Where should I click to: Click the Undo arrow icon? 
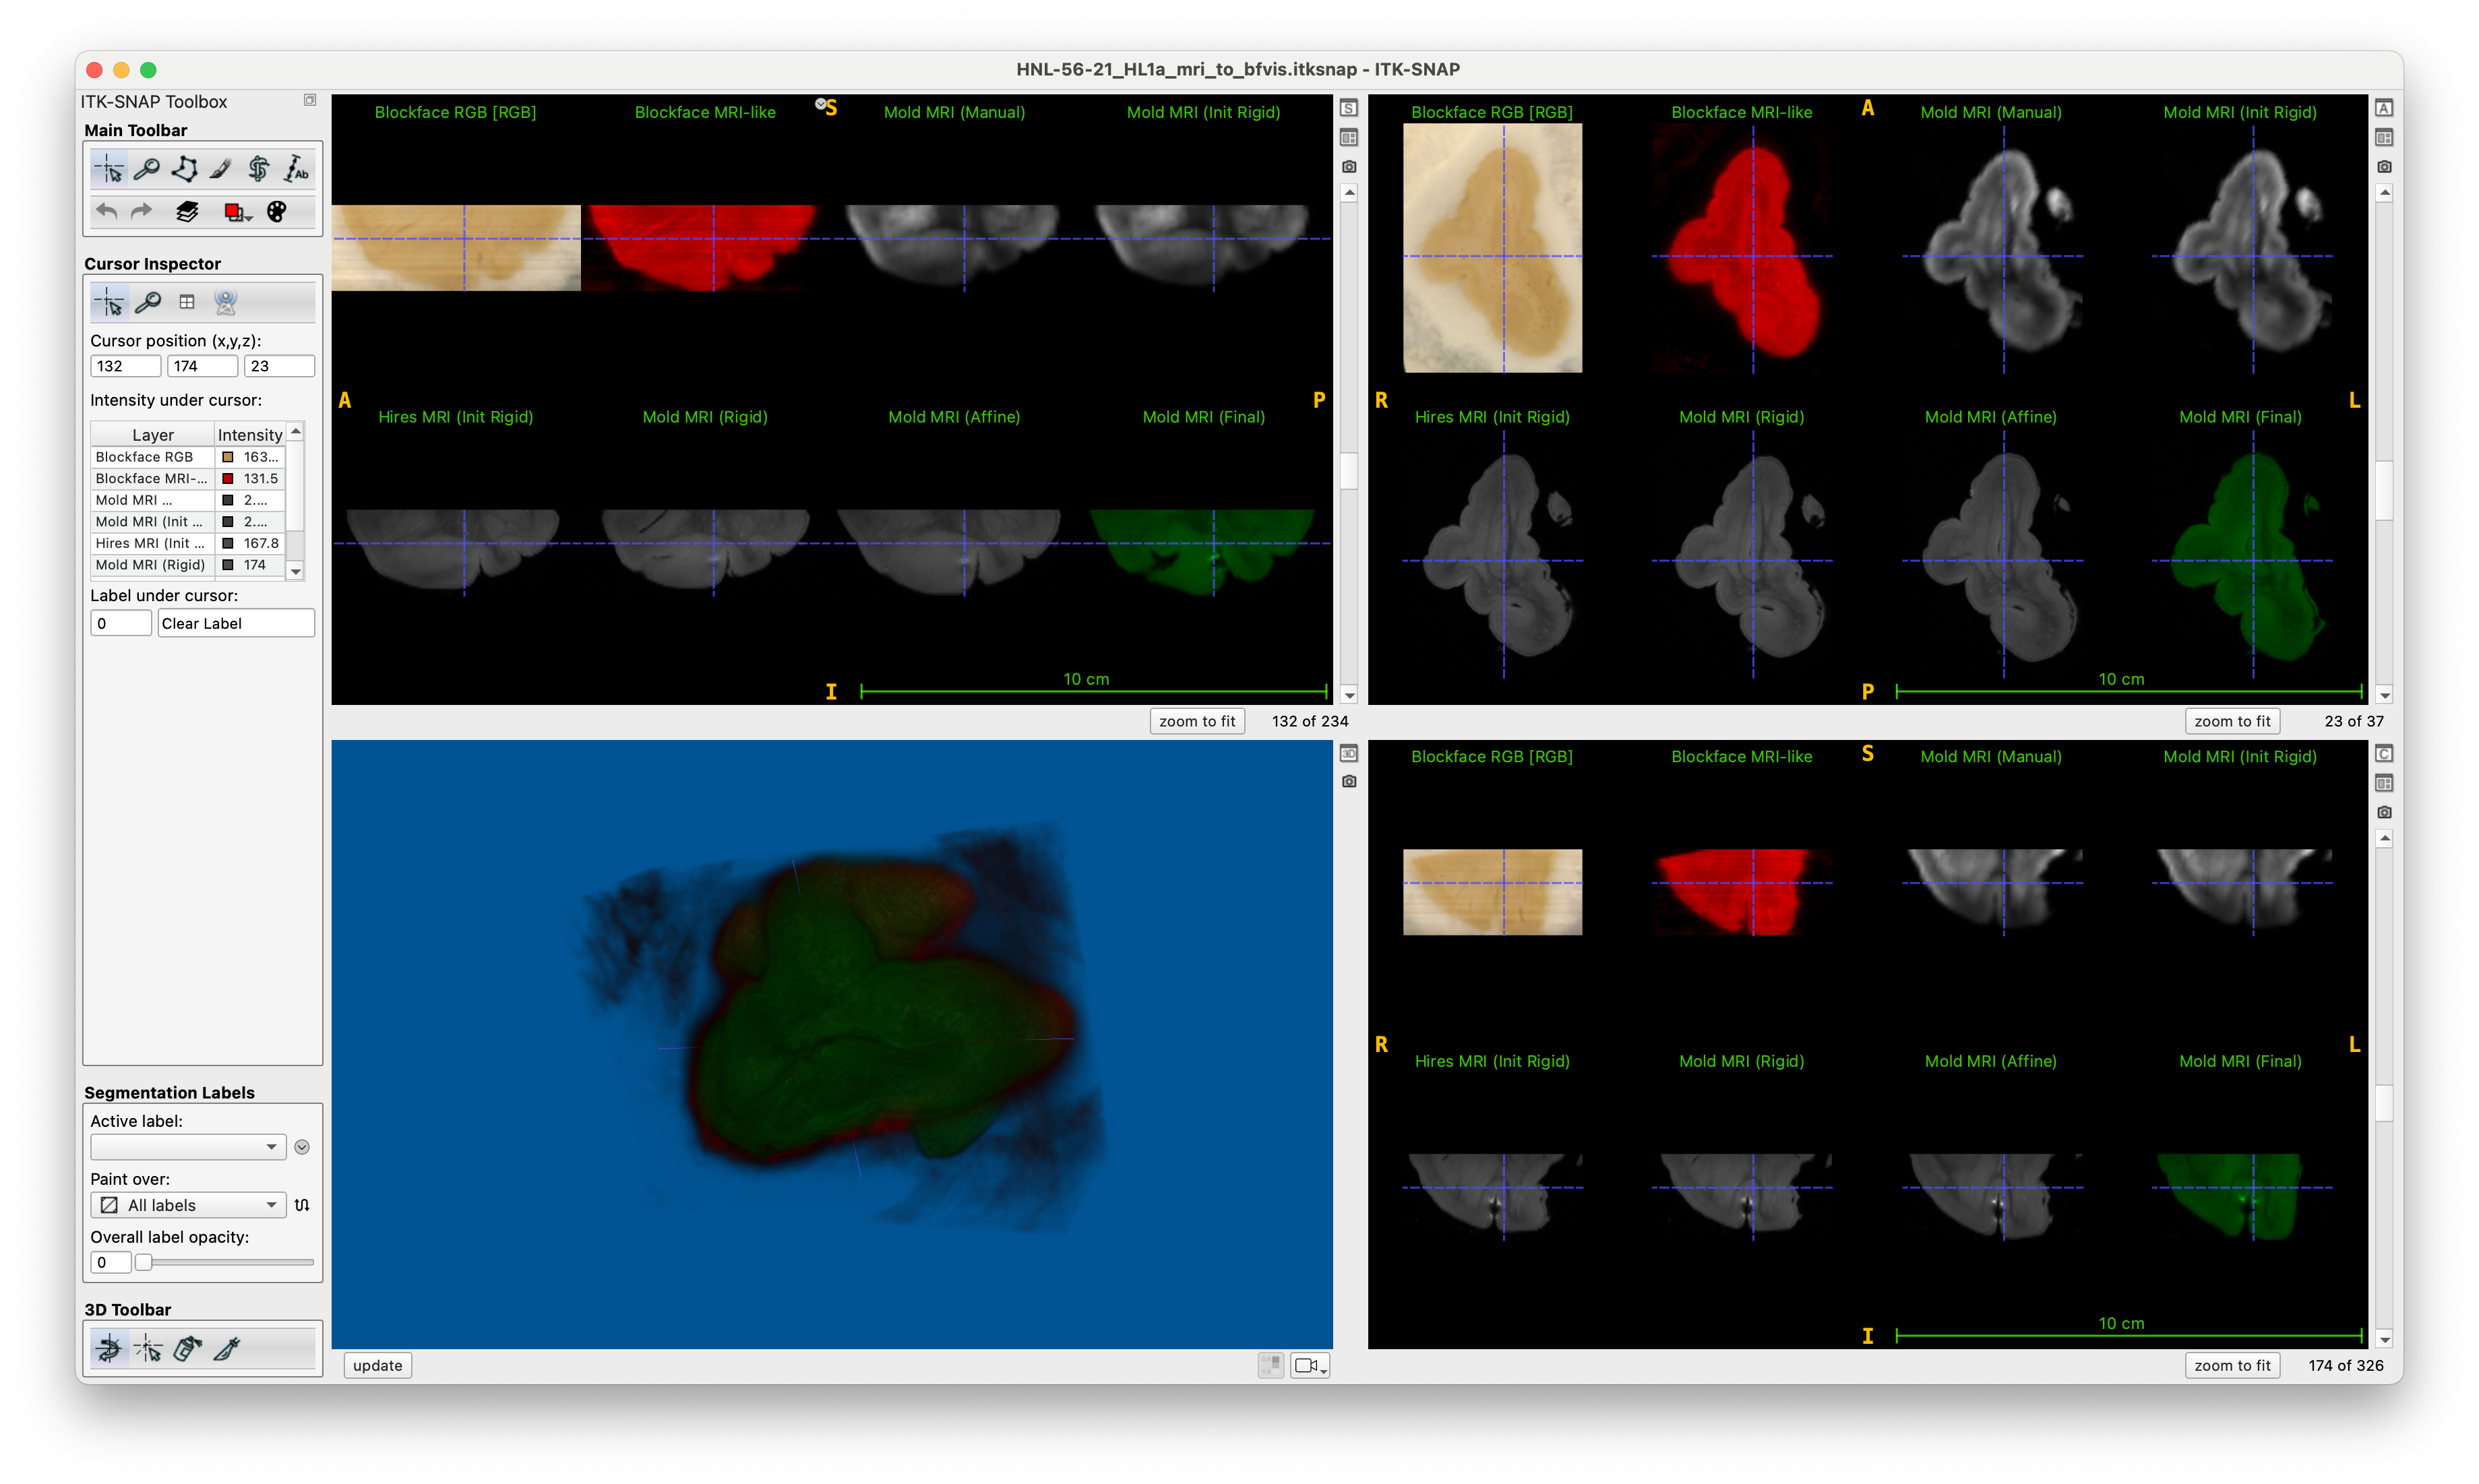(x=107, y=211)
